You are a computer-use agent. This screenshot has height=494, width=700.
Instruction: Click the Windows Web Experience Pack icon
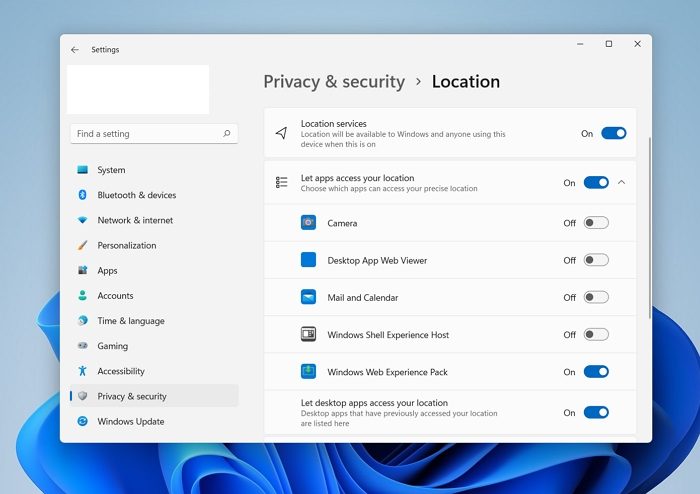(x=308, y=371)
